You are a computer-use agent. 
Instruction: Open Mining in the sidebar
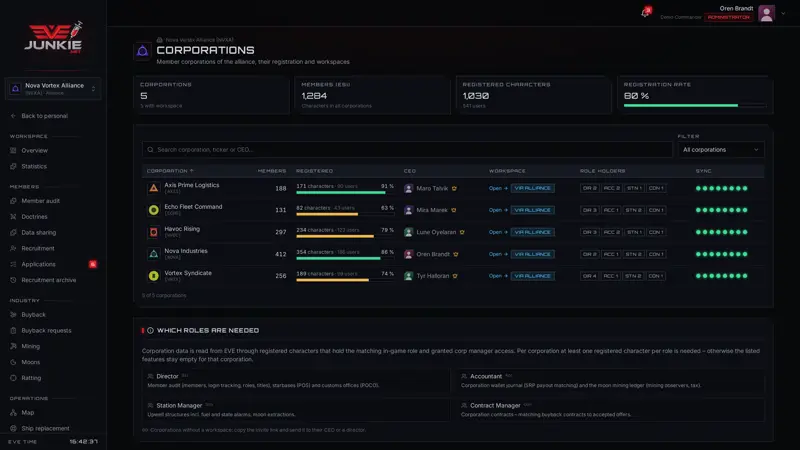[x=30, y=346]
